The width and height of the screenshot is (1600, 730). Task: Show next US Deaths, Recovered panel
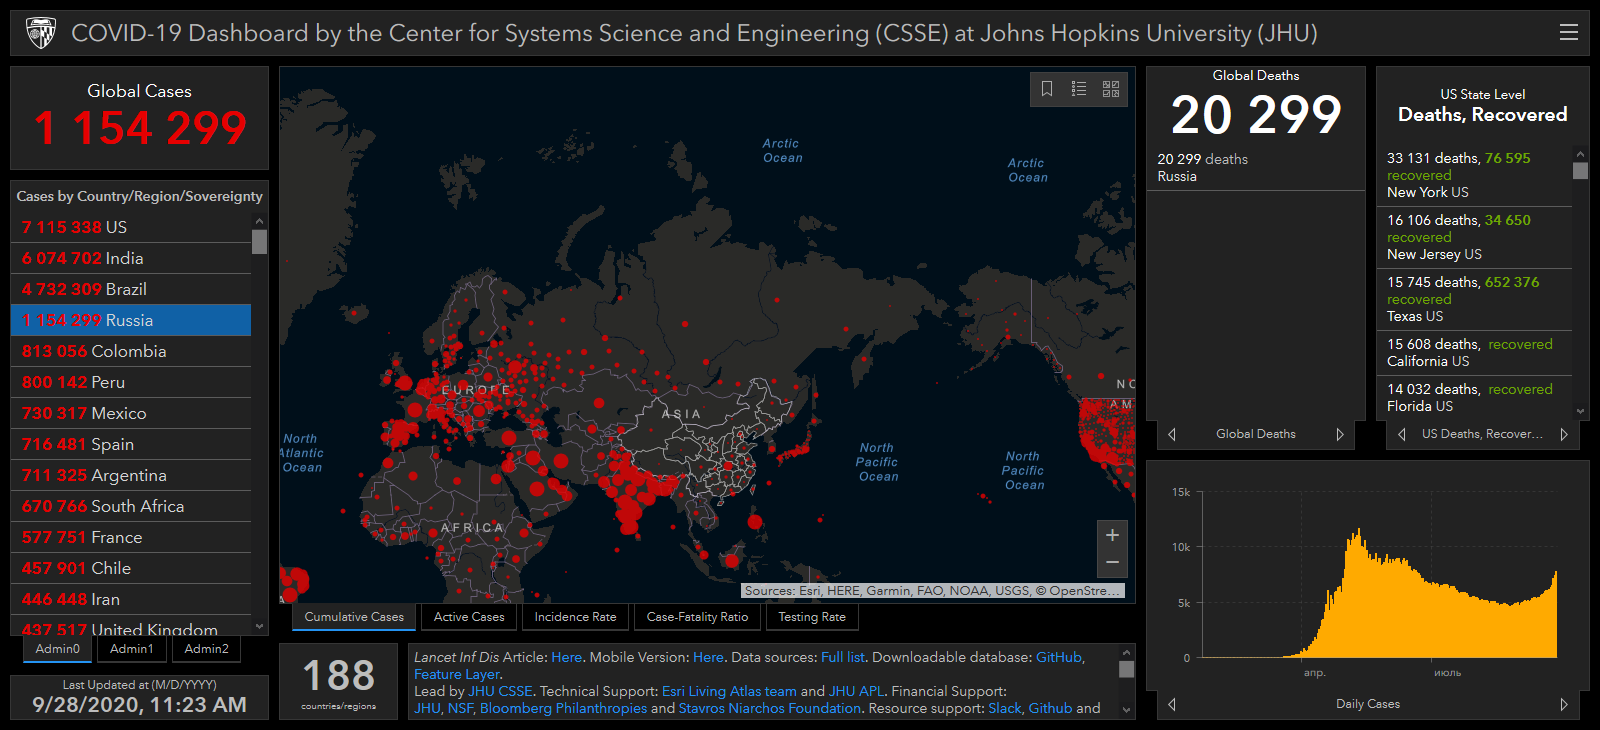(x=1564, y=434)
